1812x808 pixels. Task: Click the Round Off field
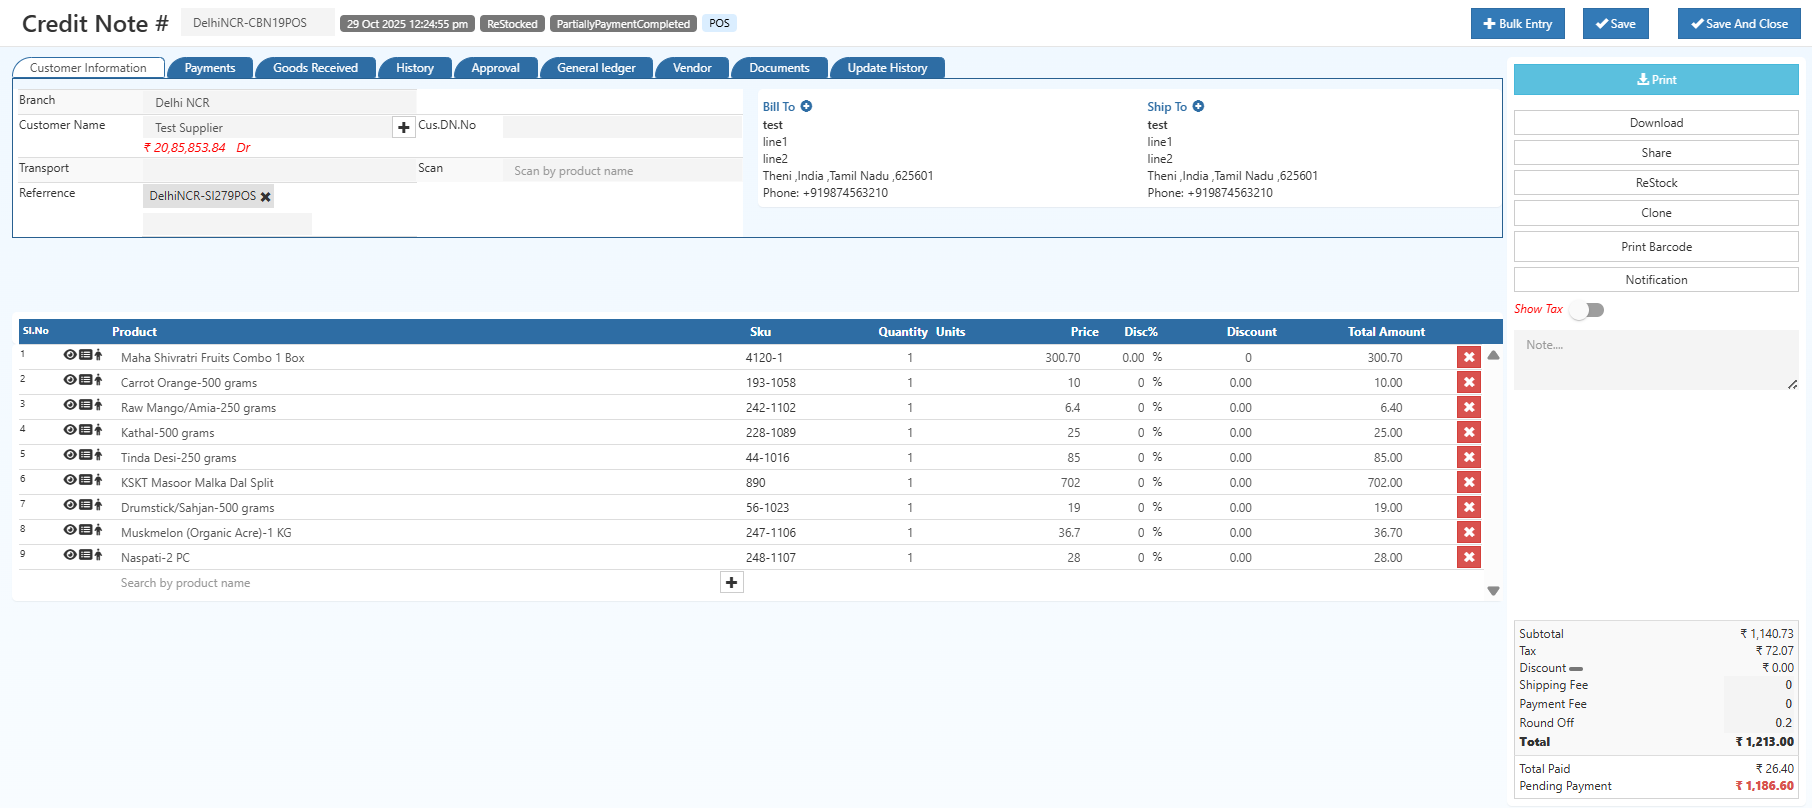point(1760,723)
